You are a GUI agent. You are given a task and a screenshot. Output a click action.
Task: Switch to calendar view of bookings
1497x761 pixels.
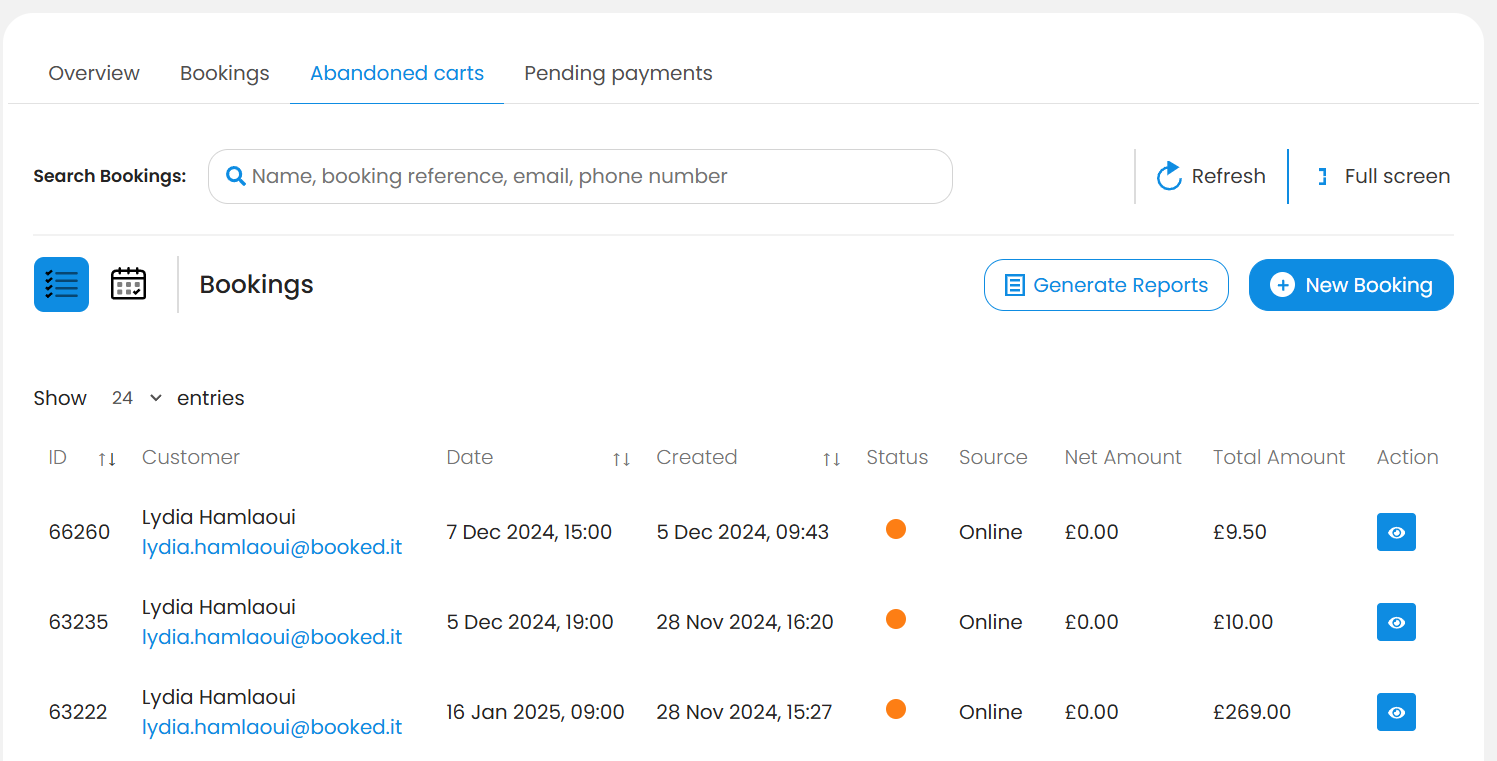(x=128, y=284)
